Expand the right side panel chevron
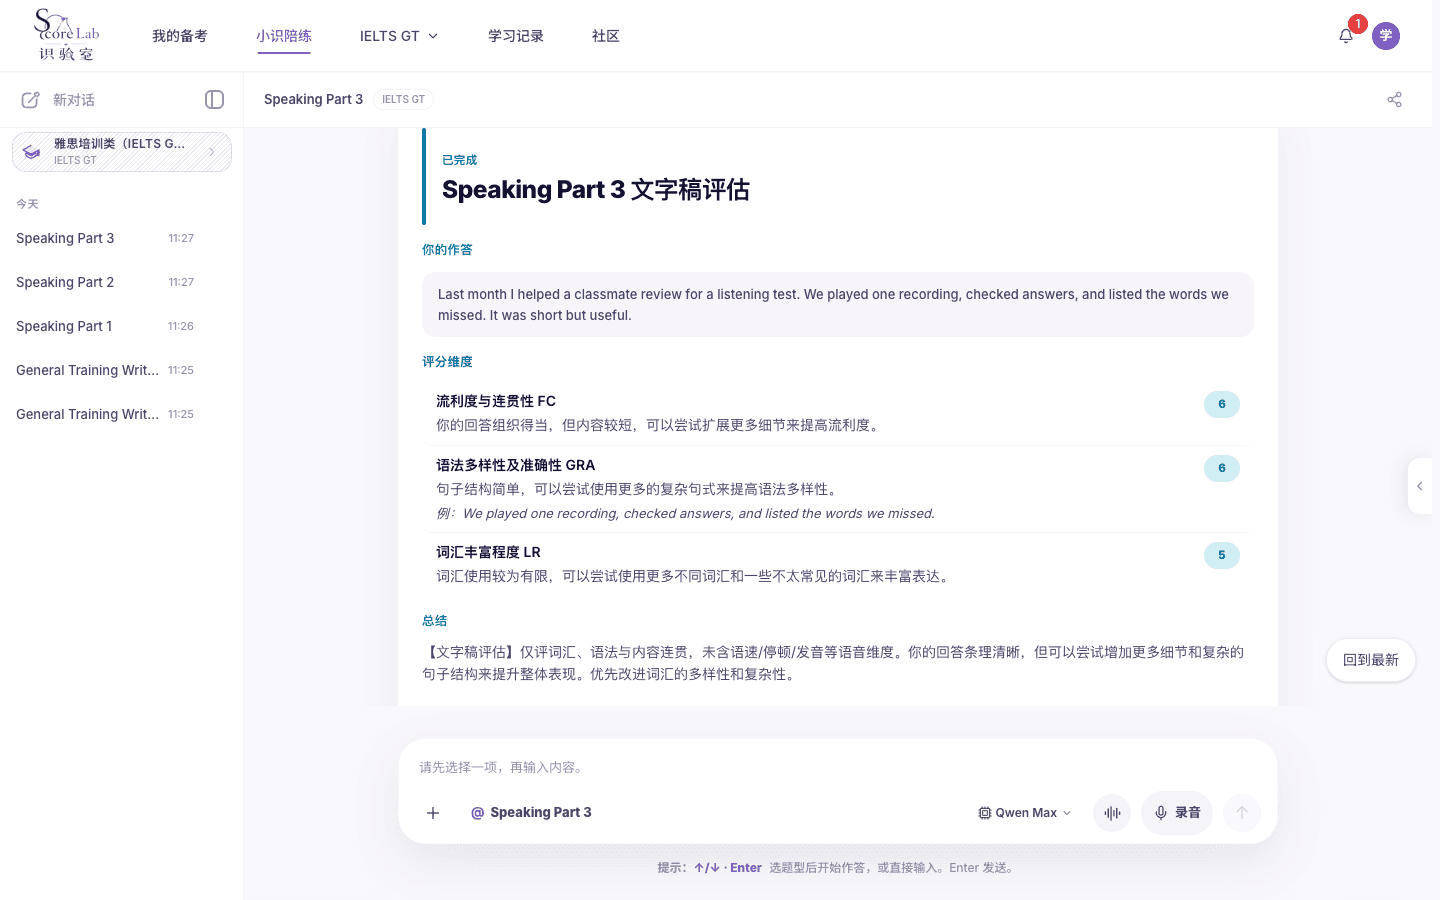The image size is (1440, 900). point(1420,486)
